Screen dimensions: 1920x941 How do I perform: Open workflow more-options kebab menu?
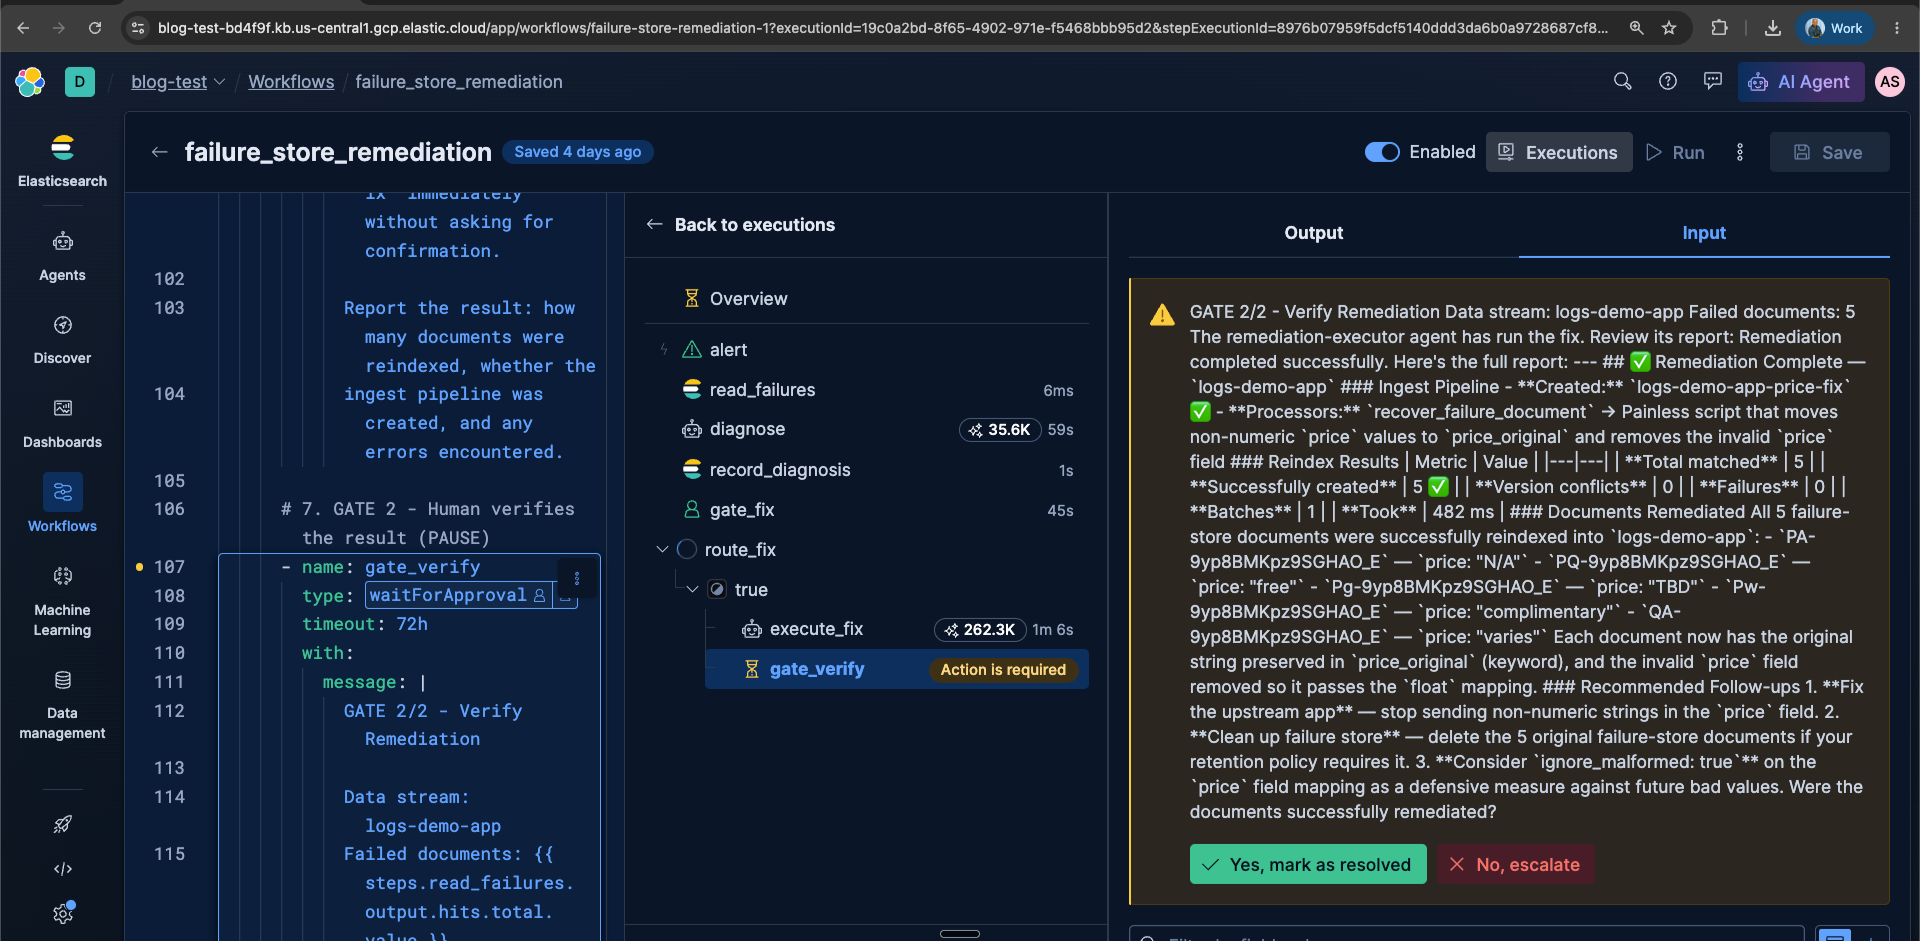pyautogui.click(x=1740, y=152)
